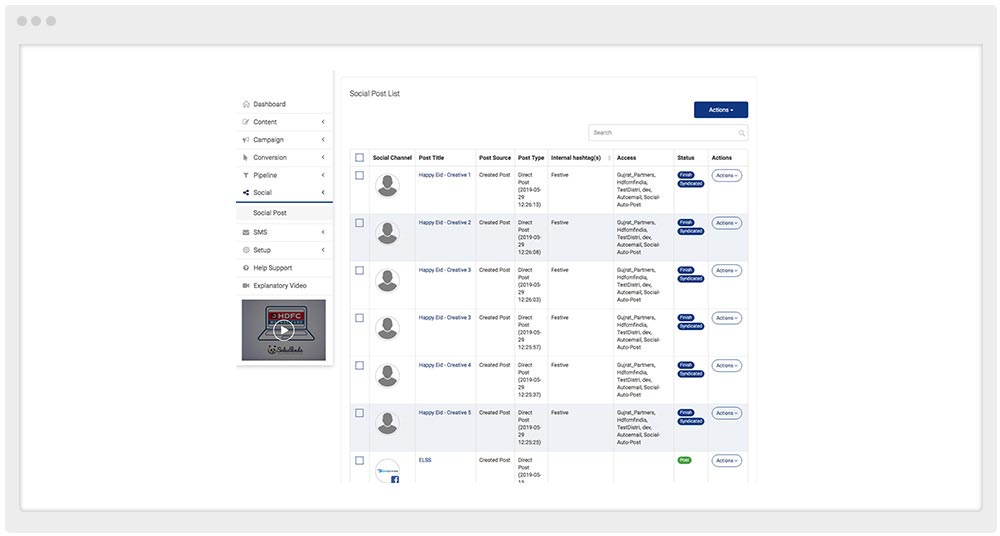Expand the SMS menu chevron
Screen dimensions: 1000x536
click(323, 232)
